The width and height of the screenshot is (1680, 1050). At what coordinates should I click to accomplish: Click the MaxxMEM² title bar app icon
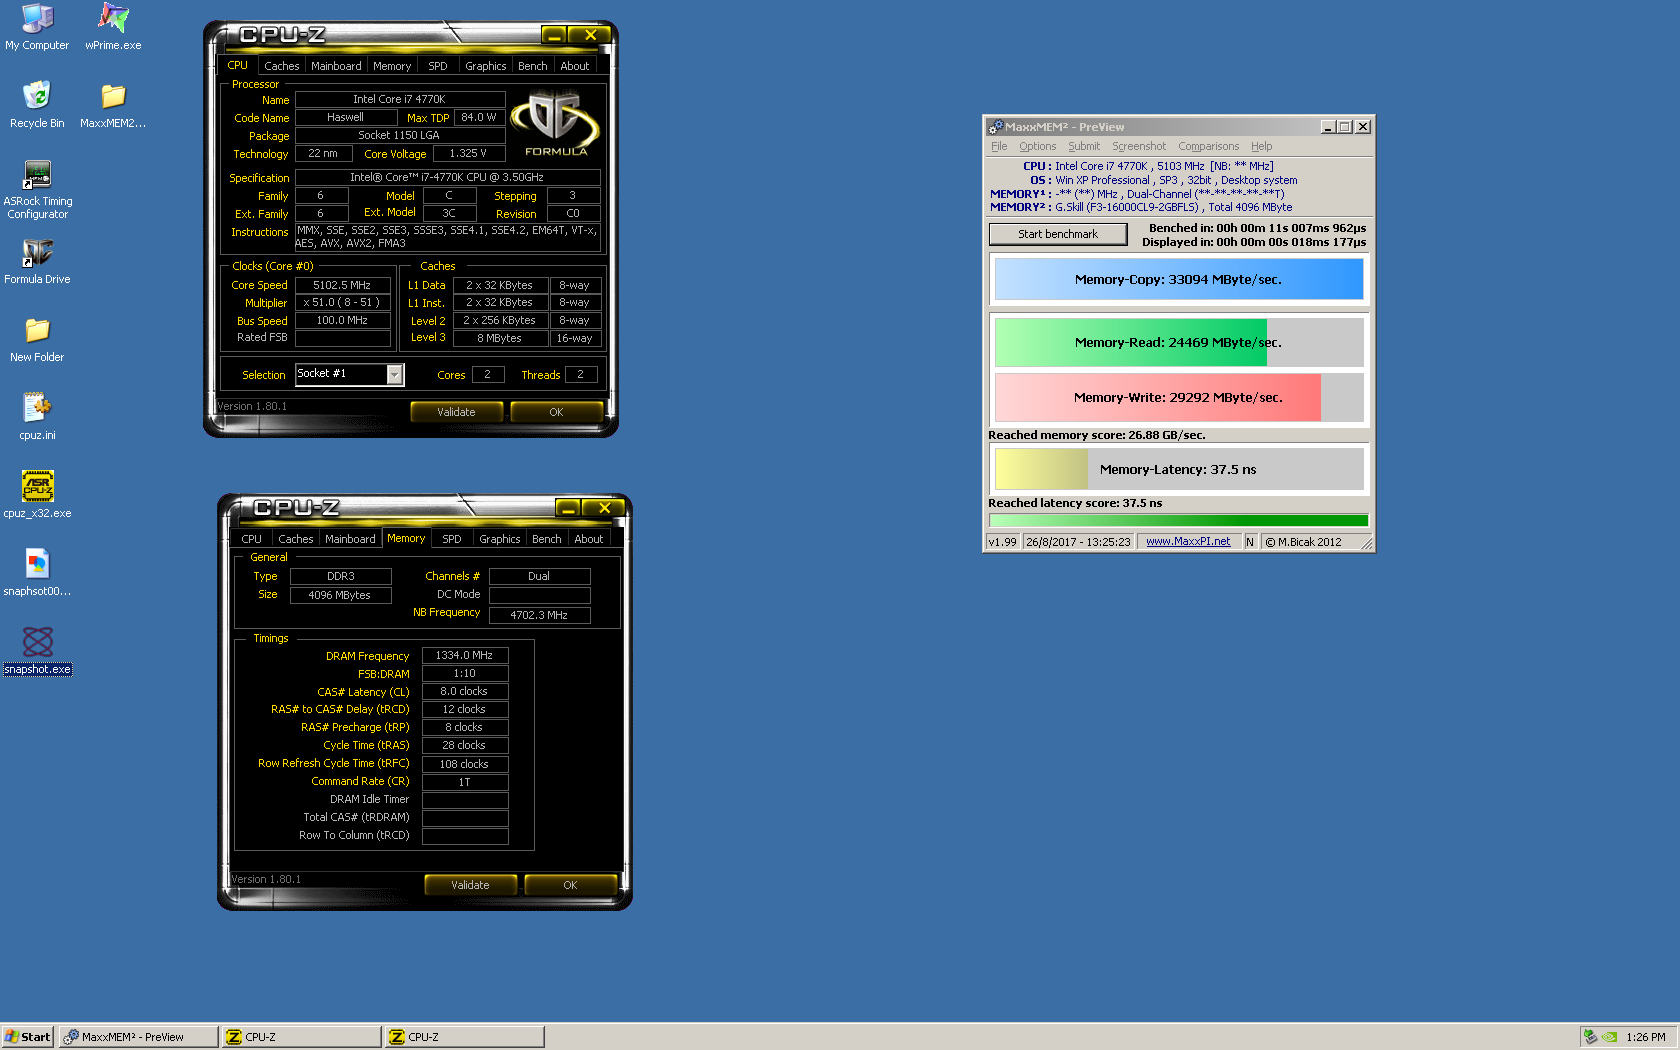click(995, 127)
